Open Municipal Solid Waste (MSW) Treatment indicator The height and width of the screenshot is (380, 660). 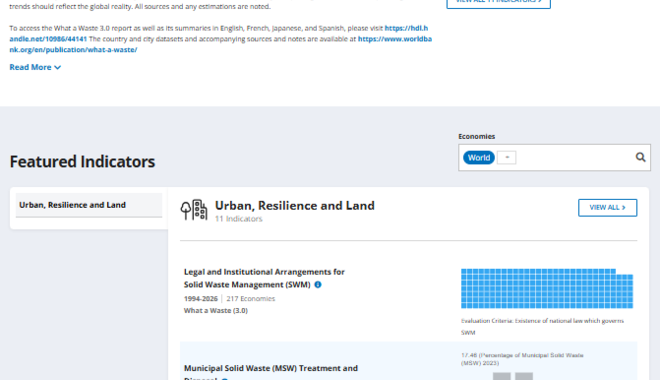click(271, 372)
